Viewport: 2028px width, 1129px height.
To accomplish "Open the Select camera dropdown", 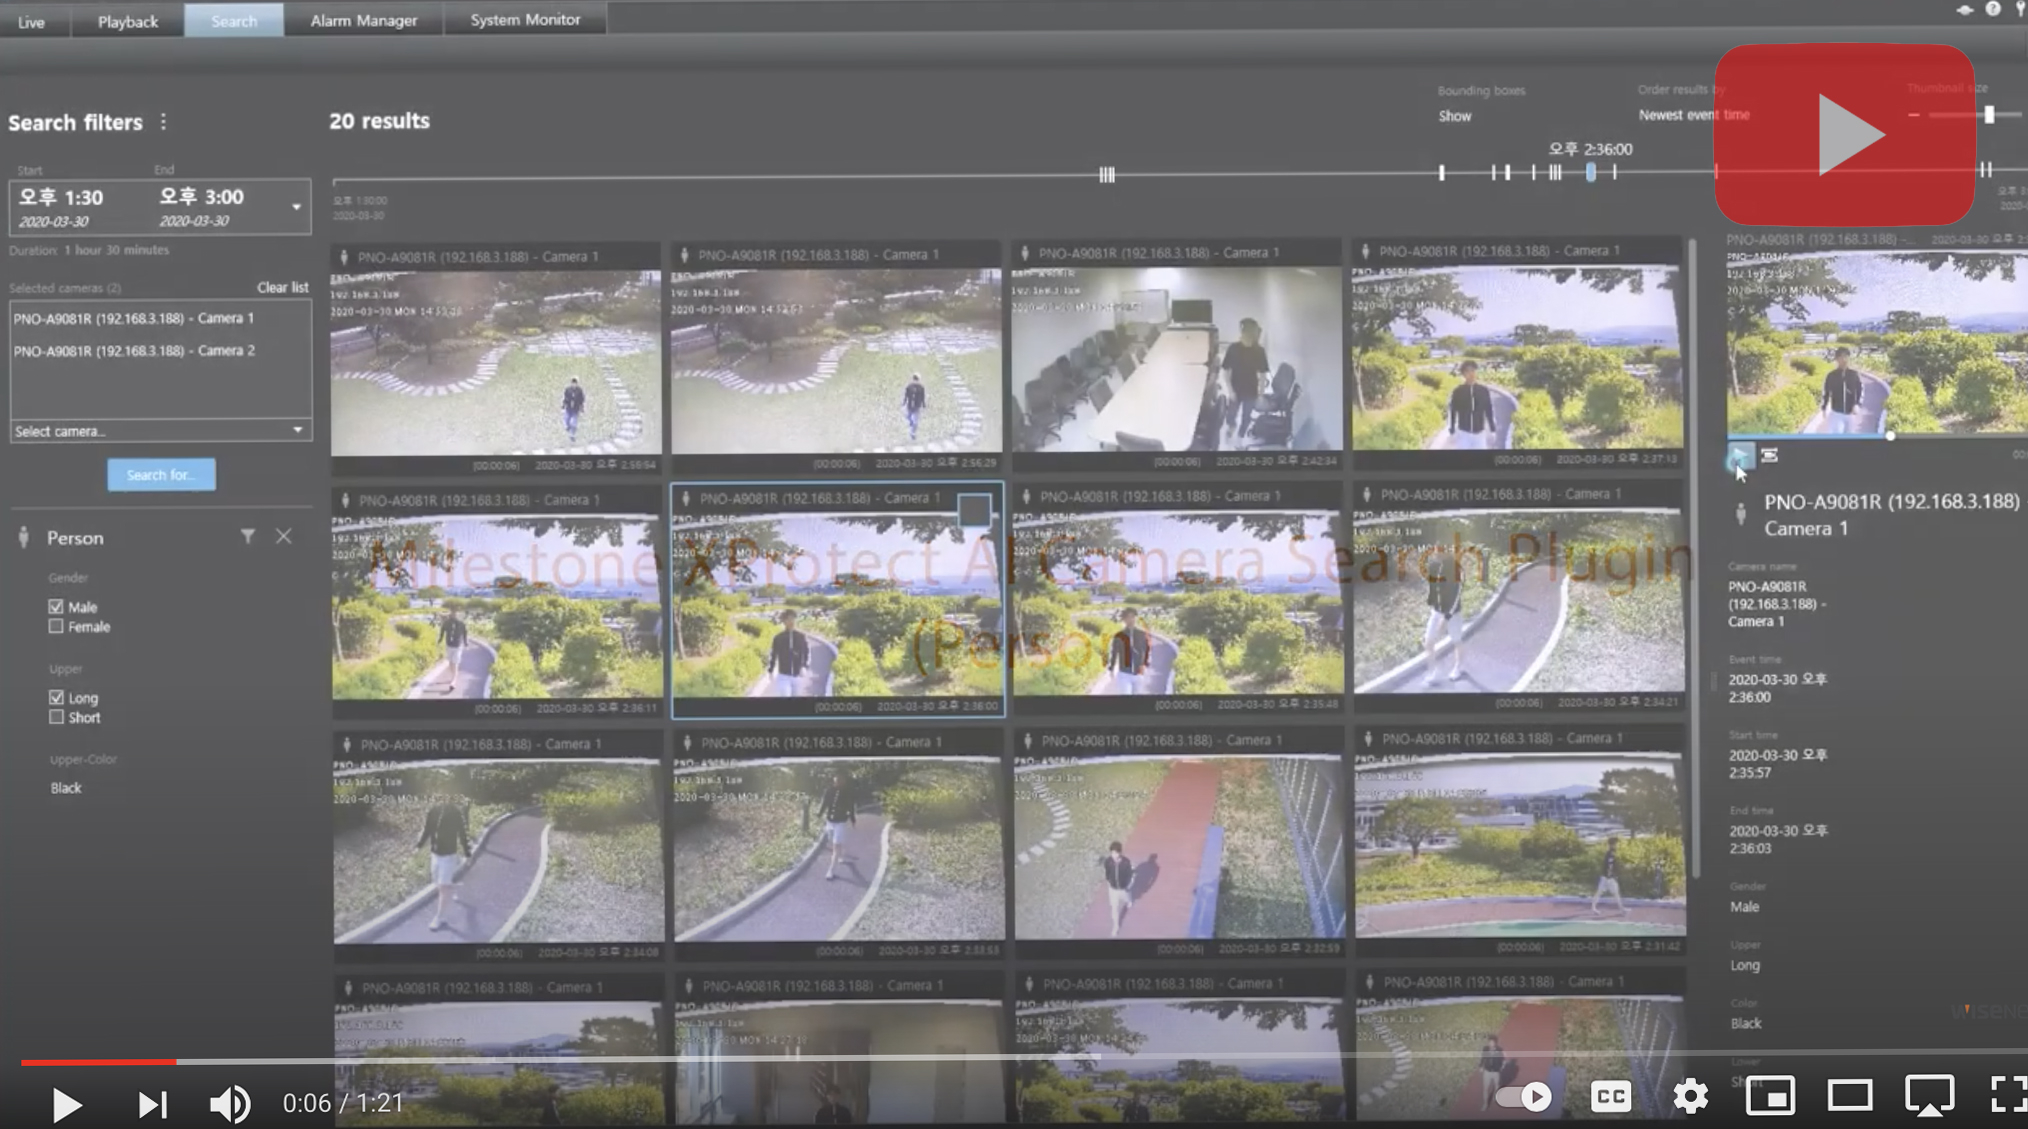I will click(160, 431).
